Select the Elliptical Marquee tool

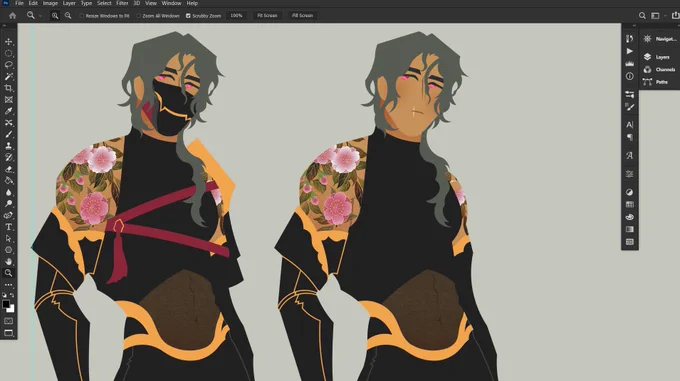coord(8,53)
